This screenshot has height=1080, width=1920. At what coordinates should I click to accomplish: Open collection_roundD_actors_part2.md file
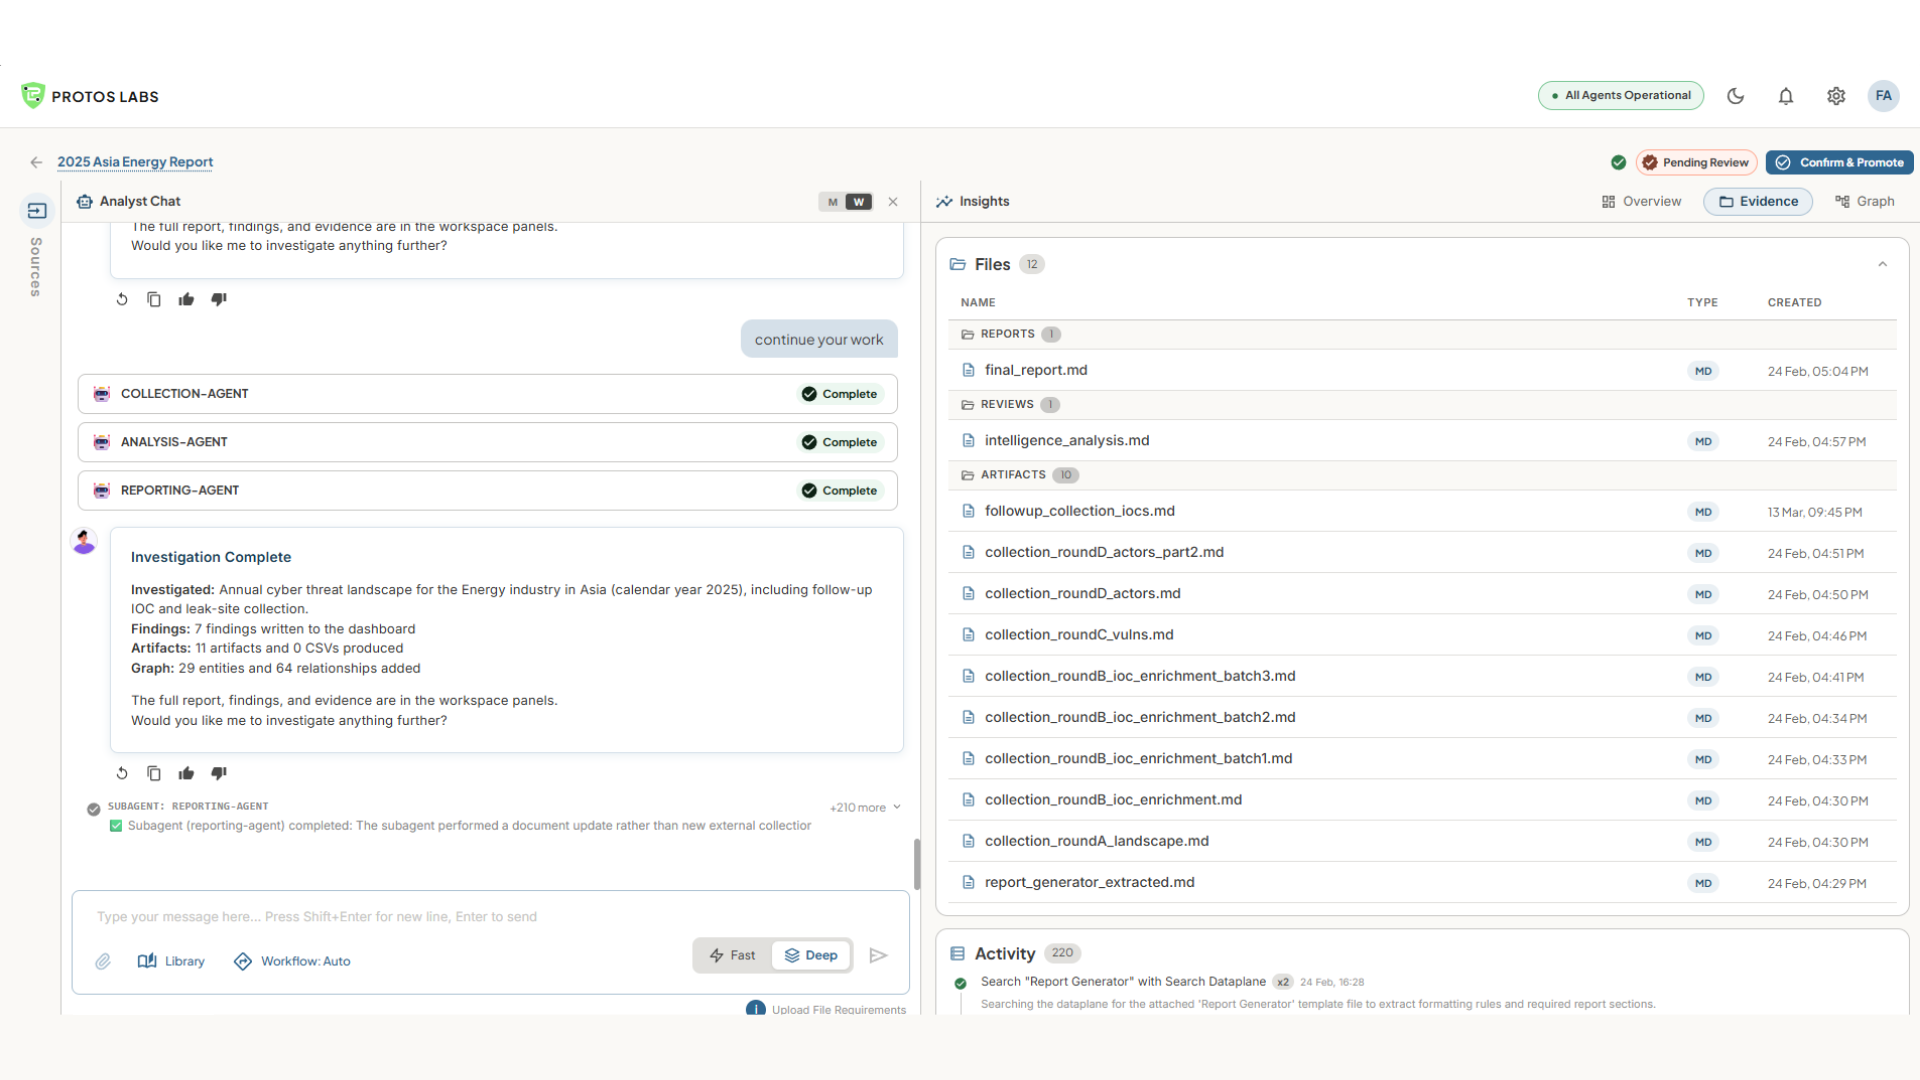point(1422,552)
